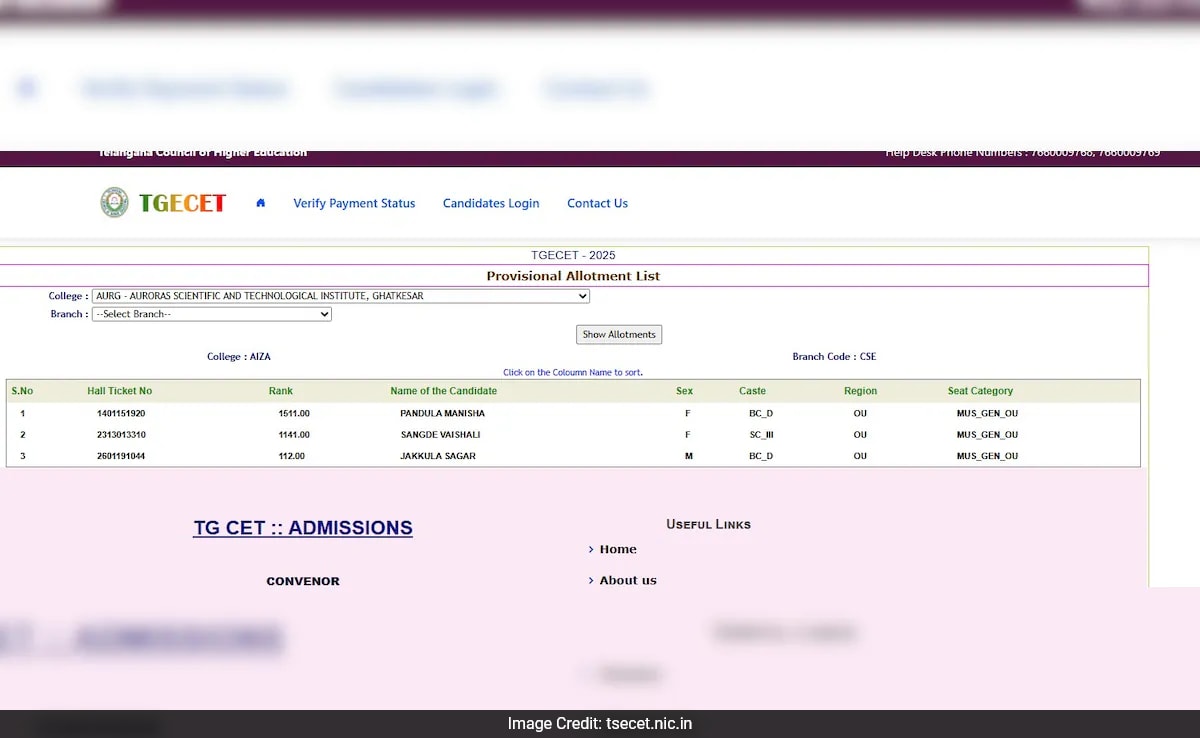The width and height of the screenshot is (1200, 738).
Task: Click rank value 1511.00
Action: coord(294,413)
